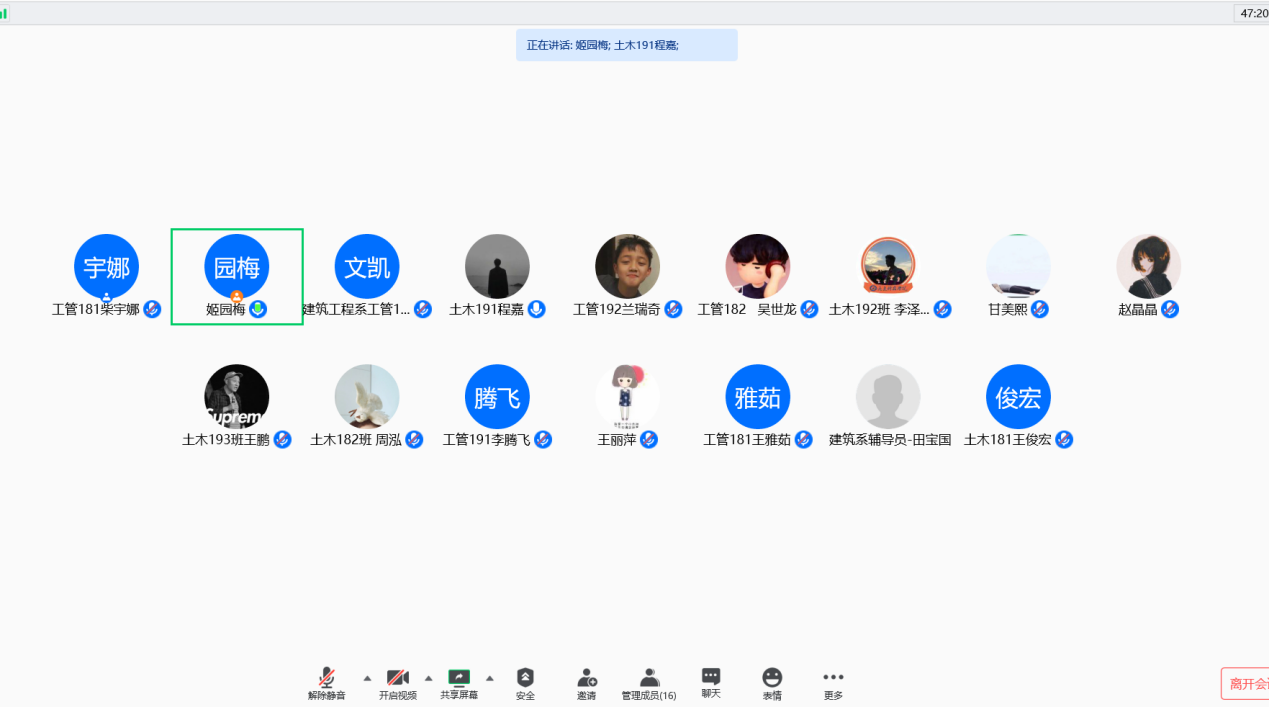Click 姬园梅's green microphone icon
This screenshot has height=707, width=1269.
pos(258,309)
